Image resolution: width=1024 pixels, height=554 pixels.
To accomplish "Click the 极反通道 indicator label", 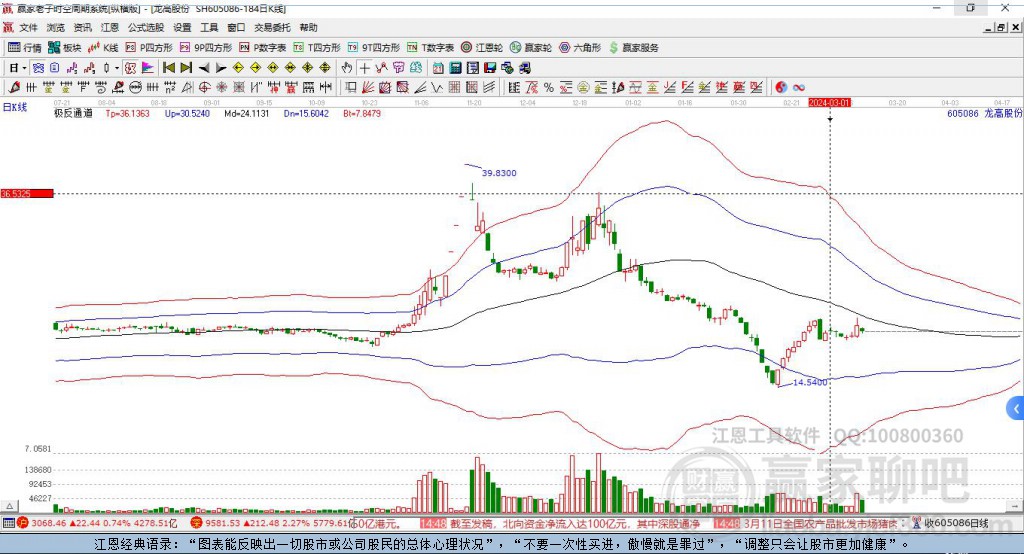I will coord(73,114).
